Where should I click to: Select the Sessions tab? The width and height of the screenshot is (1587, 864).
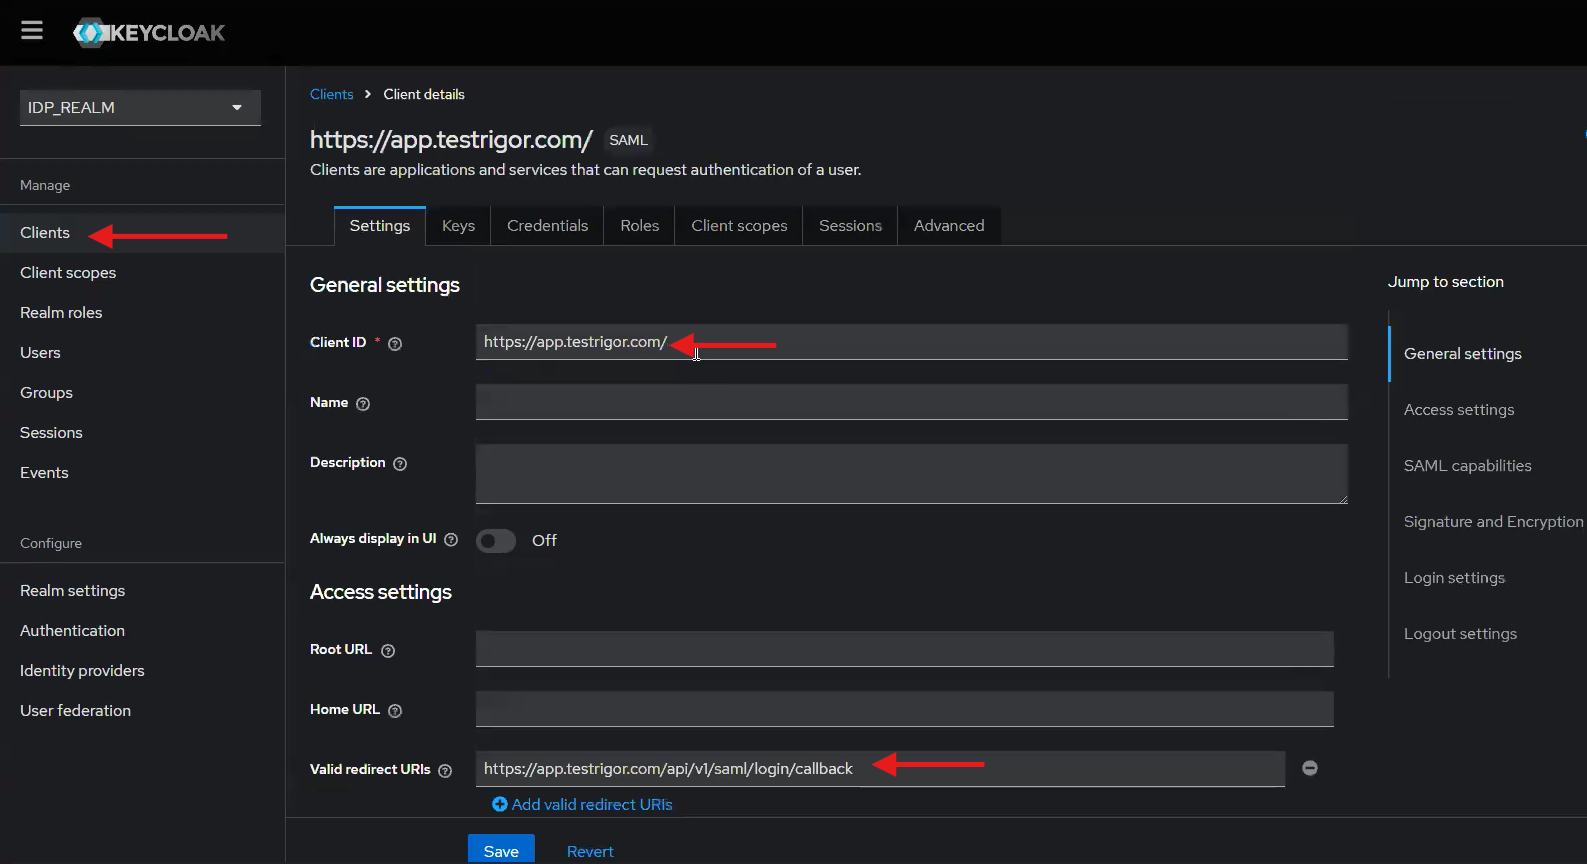[850, 226]
